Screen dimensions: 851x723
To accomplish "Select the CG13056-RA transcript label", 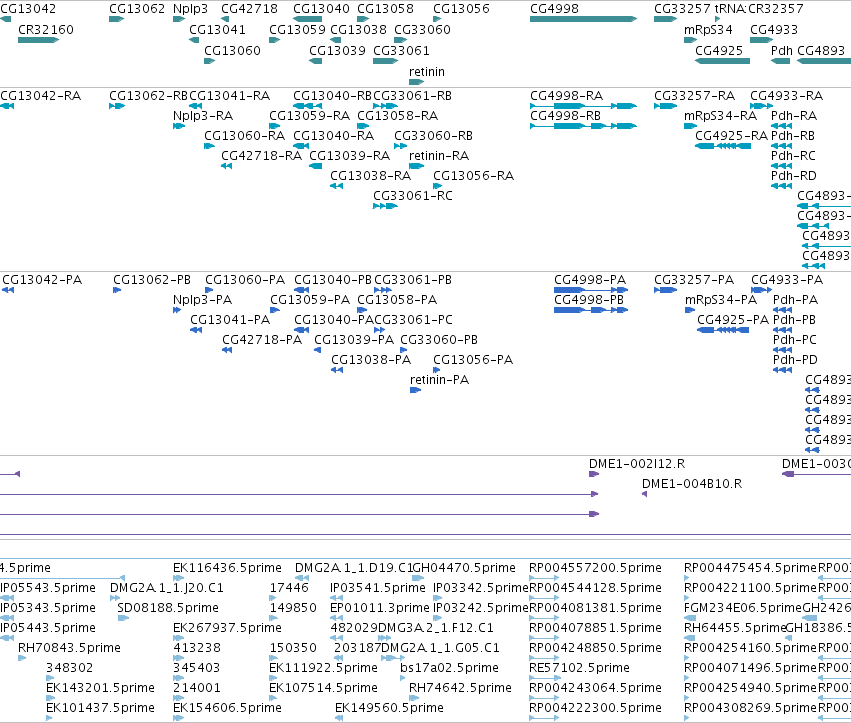I will pyautogui.click(x=473, y=176).
